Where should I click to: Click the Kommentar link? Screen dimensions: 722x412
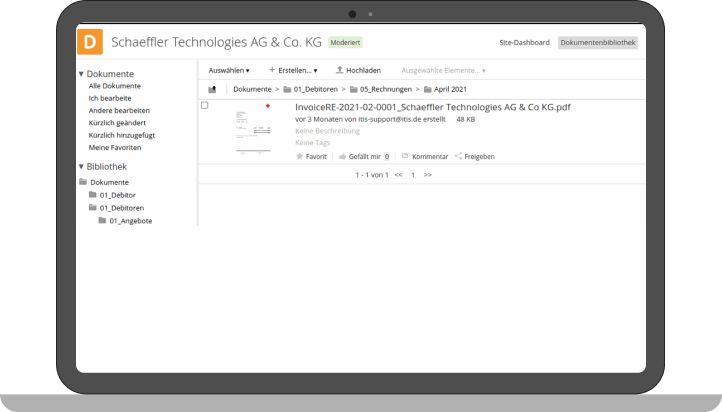tap(430, 157)
